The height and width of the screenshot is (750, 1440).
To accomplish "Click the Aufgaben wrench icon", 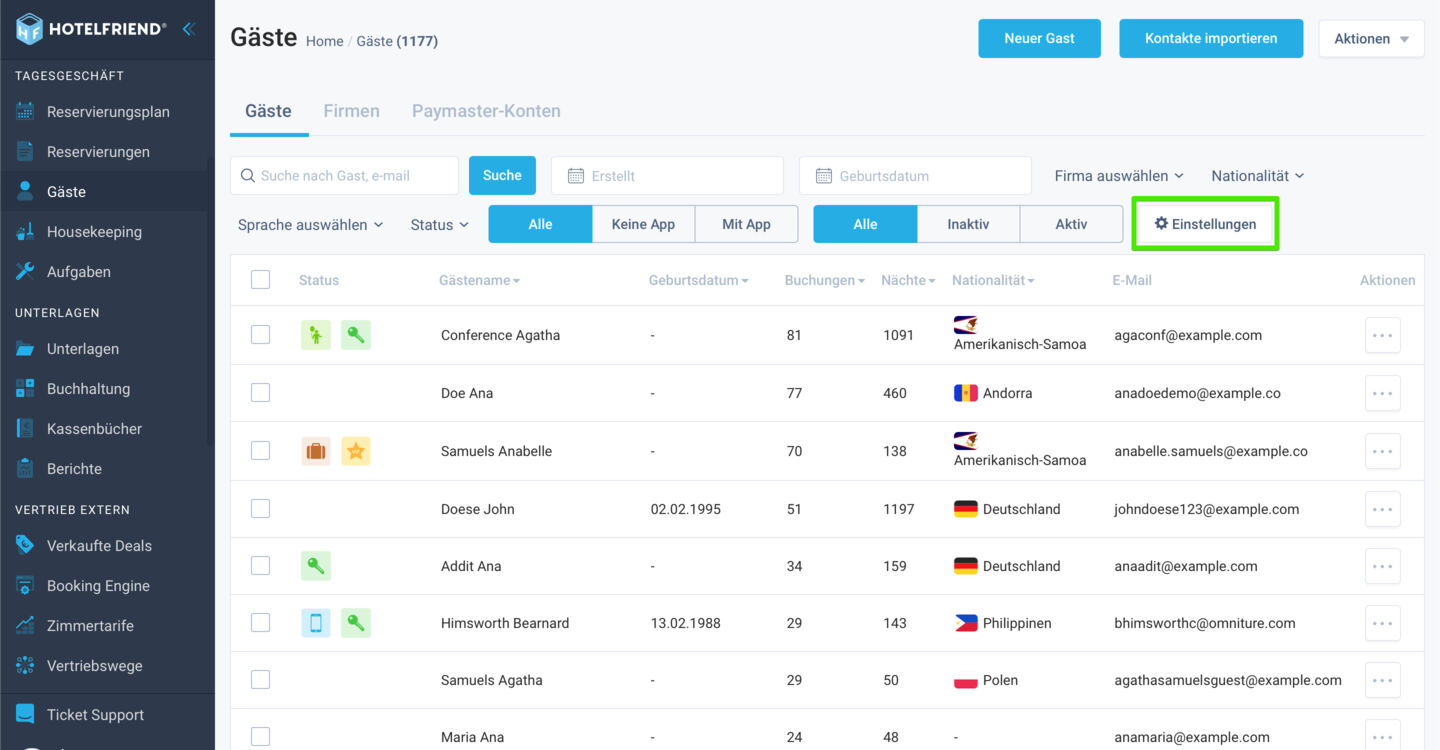I will click(25, 272).
